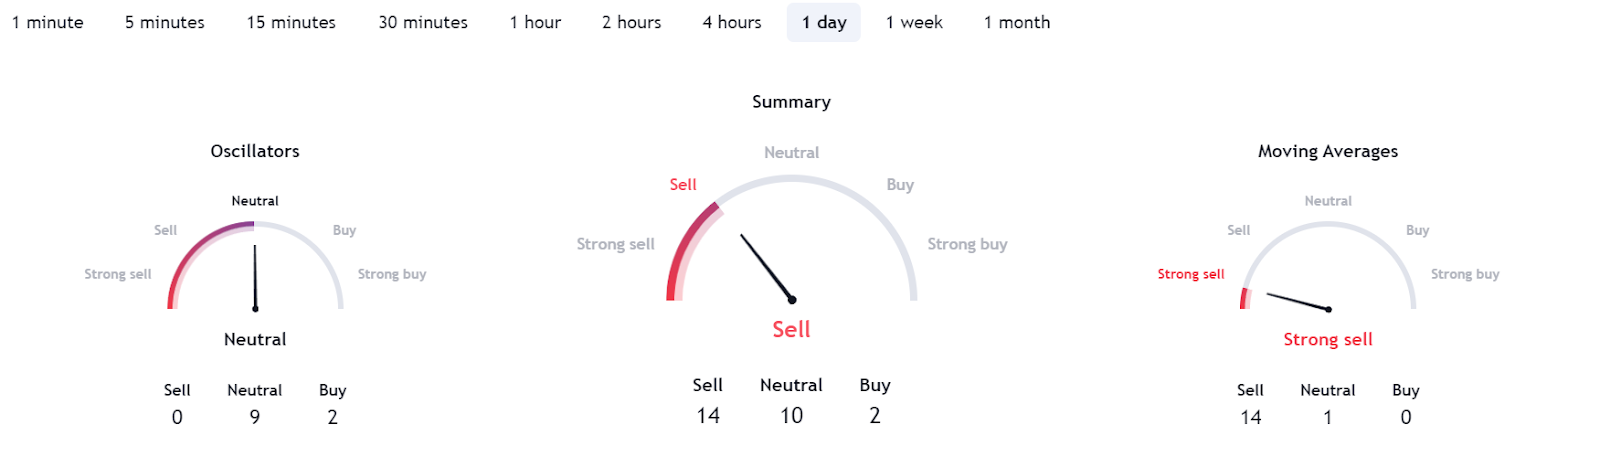Switch to the 1 week timeframe
The width and height of the screenshot is (1600, 457).
click(914, 22)
